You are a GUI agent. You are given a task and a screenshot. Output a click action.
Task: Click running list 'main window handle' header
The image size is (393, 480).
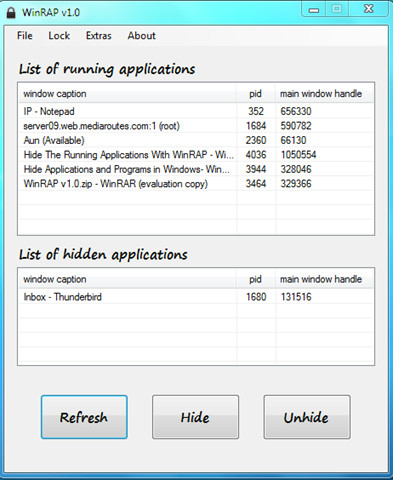[324, 94]
